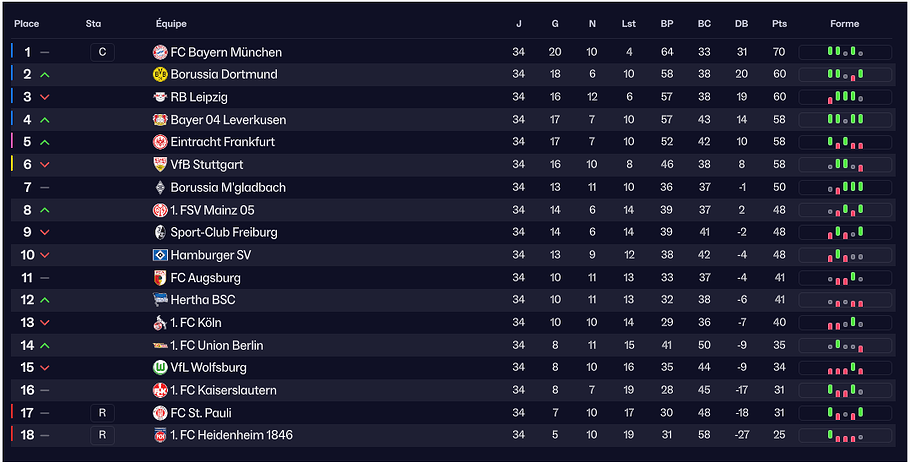Sort table by Pts column header
This screenshot has height=462, width=910.
tap(779, 24)
